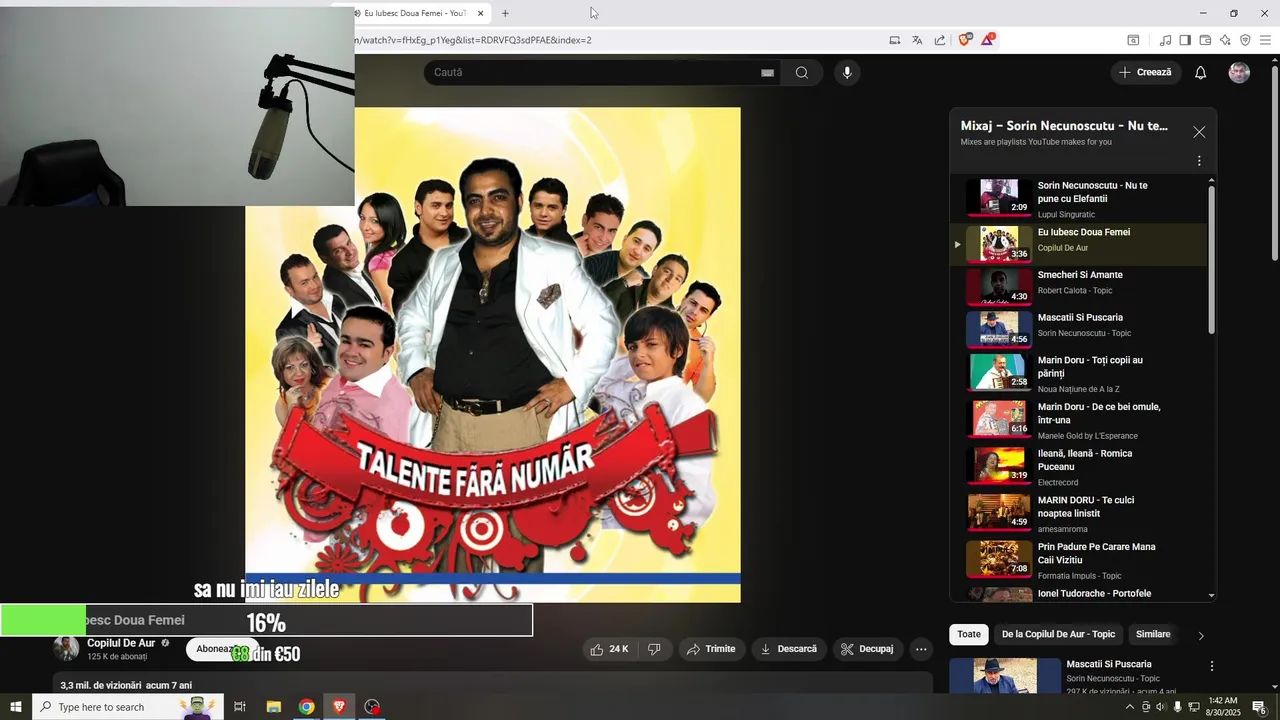Image resolution: width=1280 pixels, height=720 pixels.
Task: Play MARIN DORU - Te culci noaptea linistit
Action: pyautogui.click(x=1080, y=513)
